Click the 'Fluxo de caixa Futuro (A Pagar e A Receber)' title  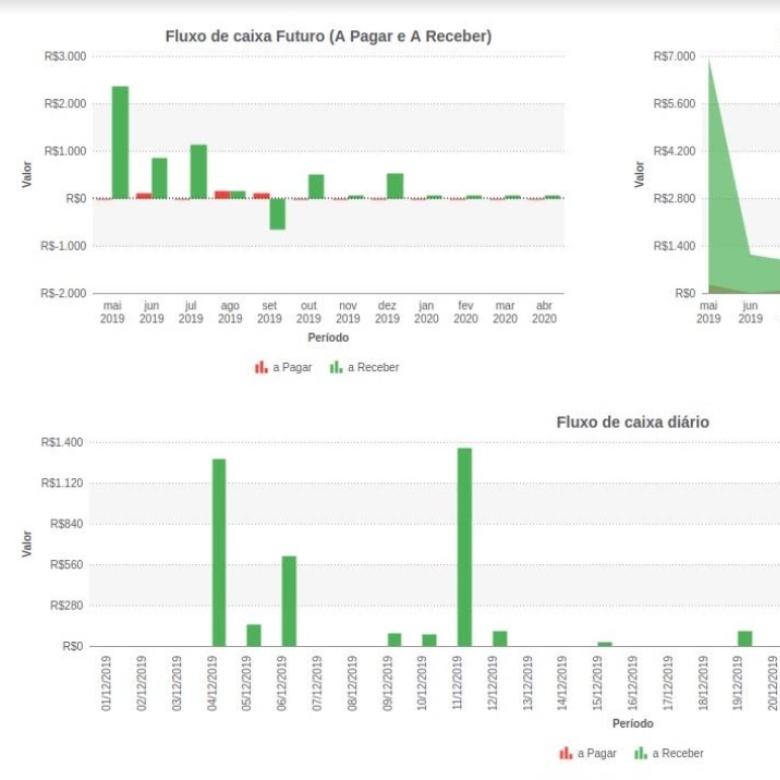pos(328,36)
